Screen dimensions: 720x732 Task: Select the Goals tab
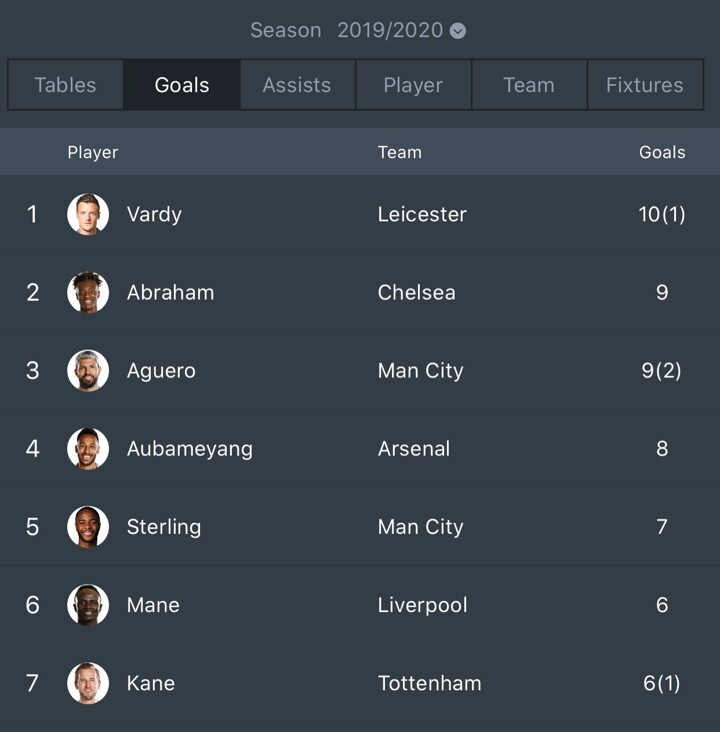click(x=182, y=84)
